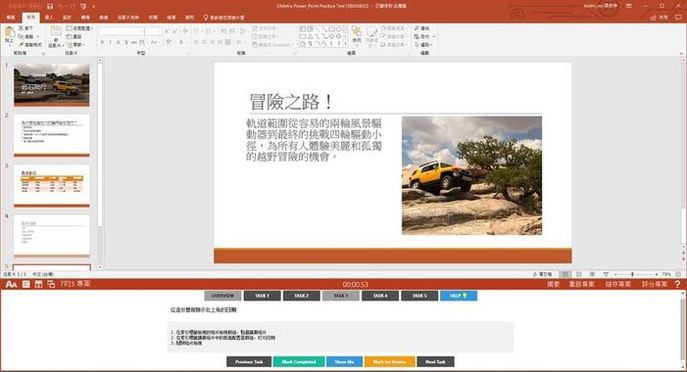Click the Next Task button

click(436, 361)
